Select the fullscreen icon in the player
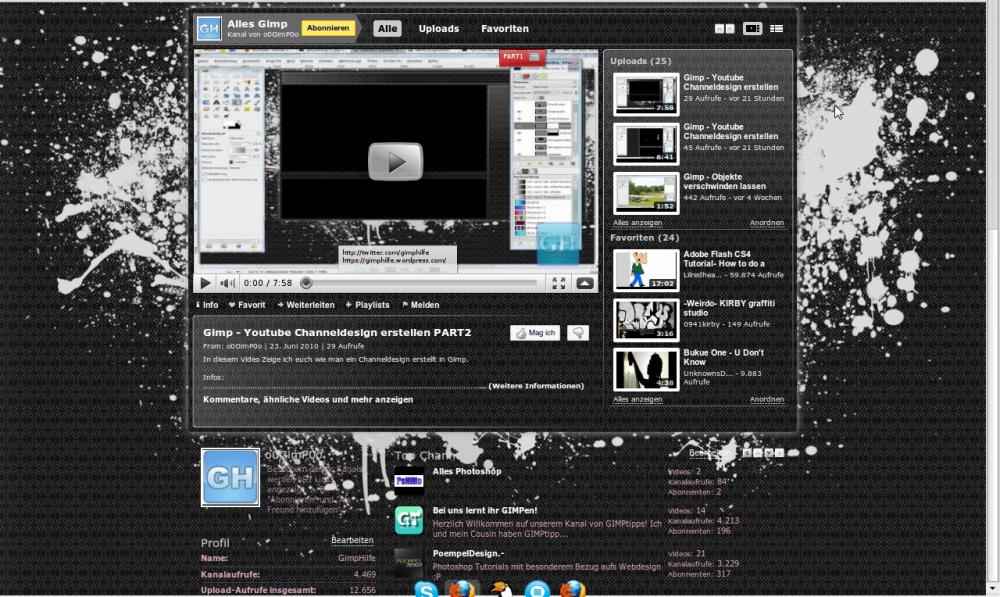The width and height of the screenshot is (1000, 597). 558,283
